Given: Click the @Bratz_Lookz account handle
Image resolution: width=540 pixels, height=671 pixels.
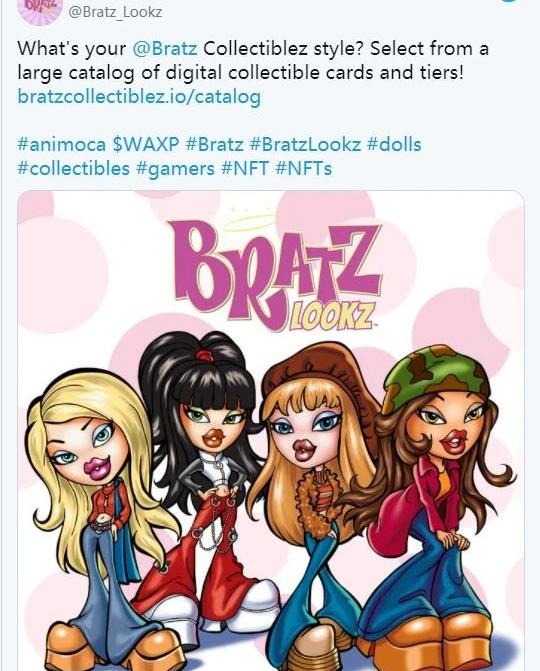Looking at the screenshot, I should (x=115, y=11).
